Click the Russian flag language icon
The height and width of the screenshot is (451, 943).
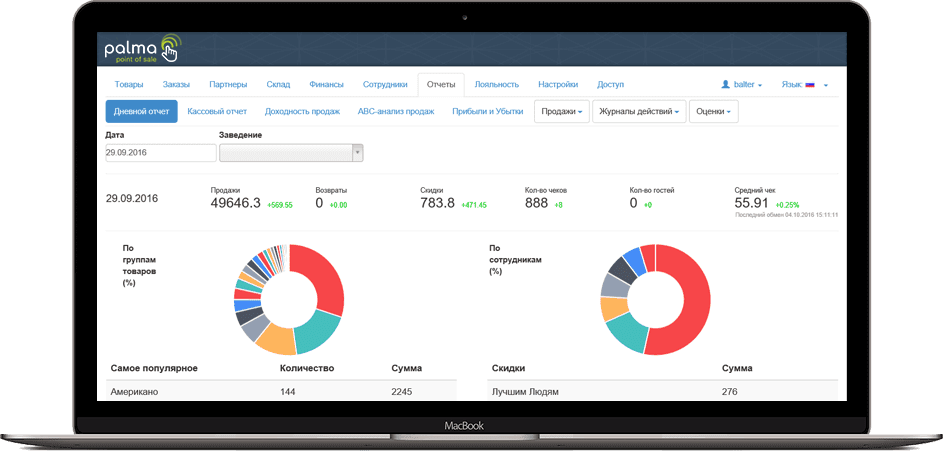(810, 85)
